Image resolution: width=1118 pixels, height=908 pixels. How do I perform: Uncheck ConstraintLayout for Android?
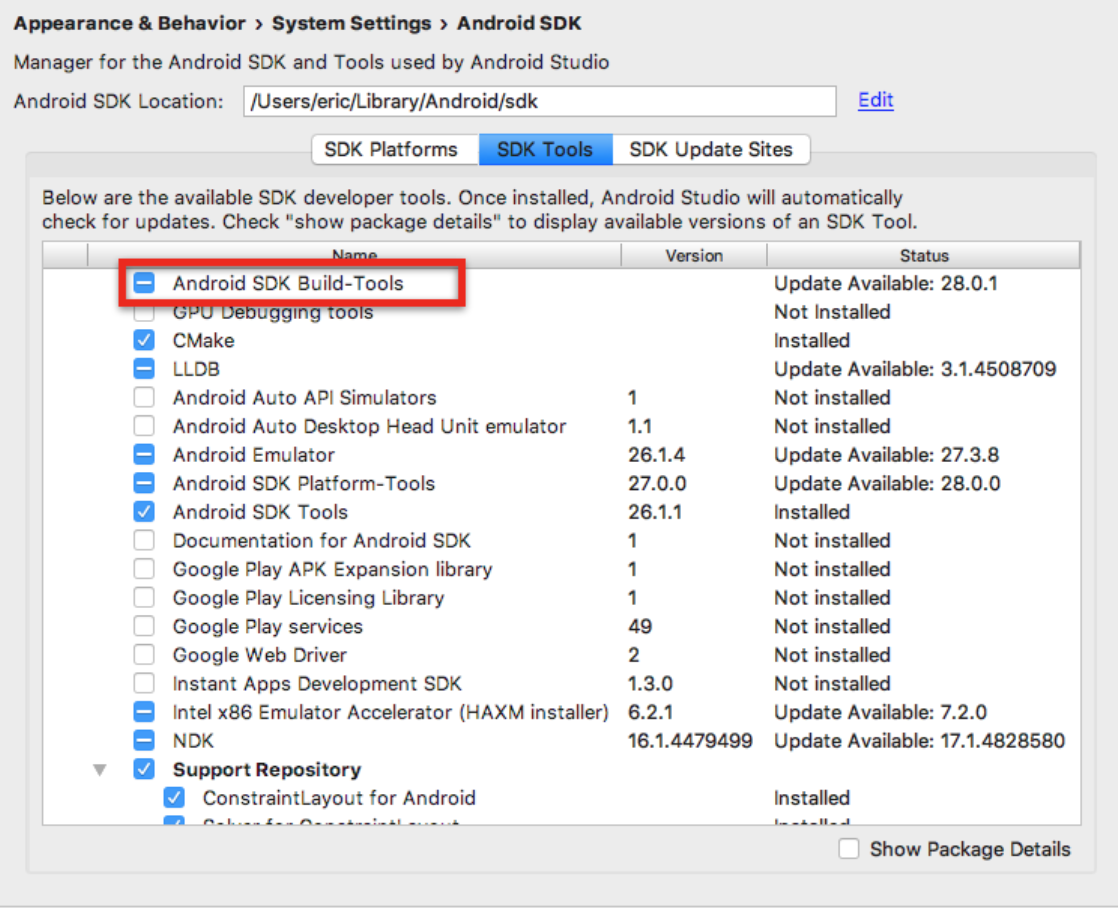[x=175, y=797]
